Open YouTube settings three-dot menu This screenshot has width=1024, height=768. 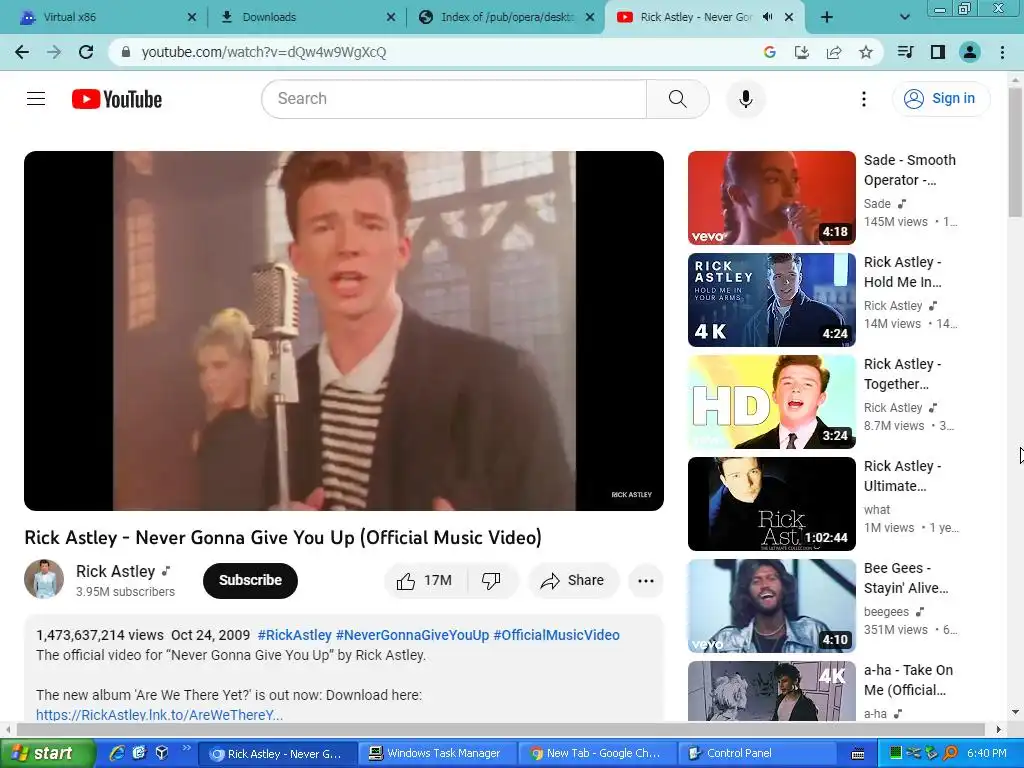pos(864,99)
